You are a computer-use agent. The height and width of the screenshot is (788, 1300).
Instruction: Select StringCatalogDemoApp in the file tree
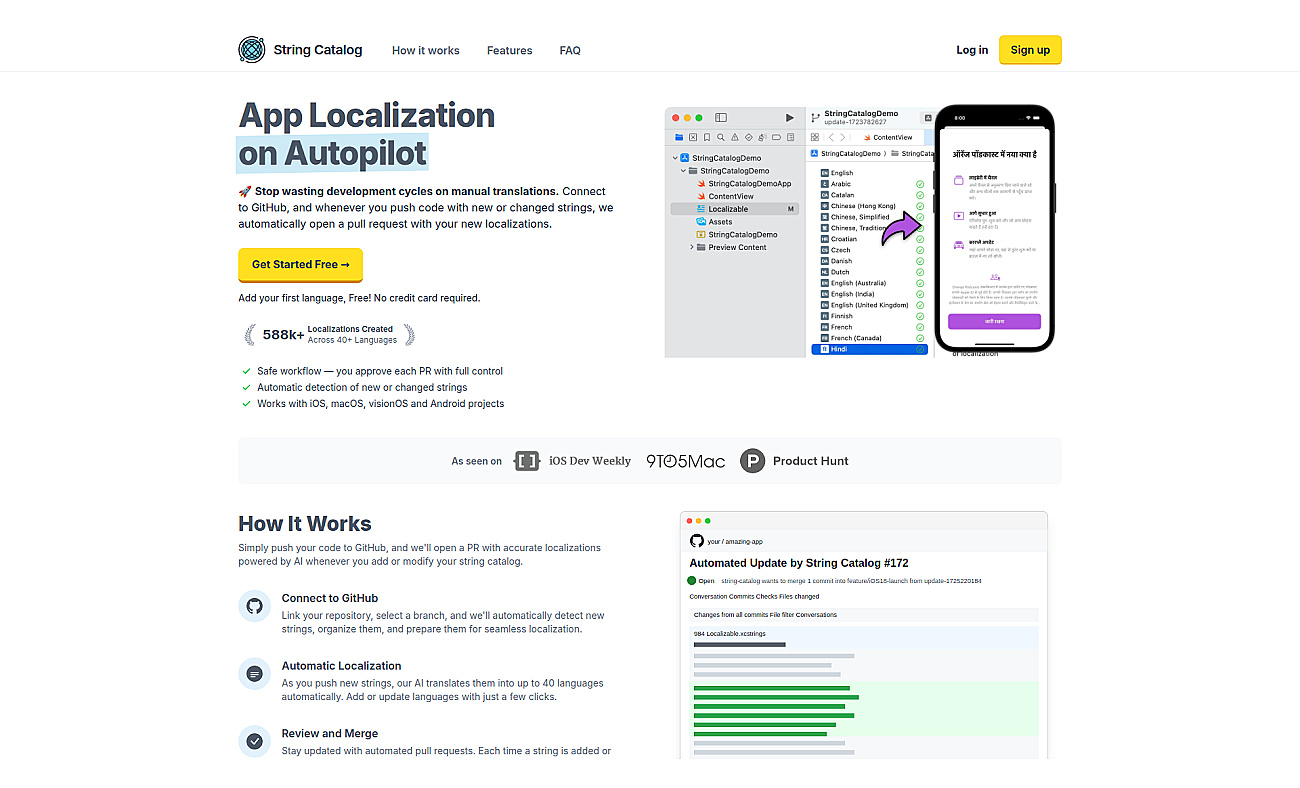pyautogui.click(x=743, y=184)
